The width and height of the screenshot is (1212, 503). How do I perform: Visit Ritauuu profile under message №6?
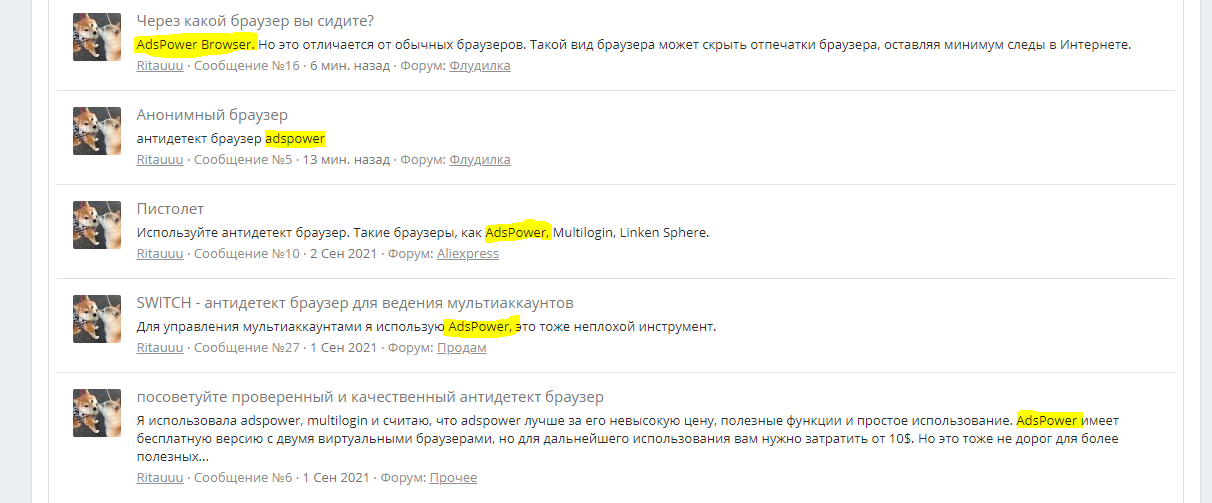click(160, 478)
